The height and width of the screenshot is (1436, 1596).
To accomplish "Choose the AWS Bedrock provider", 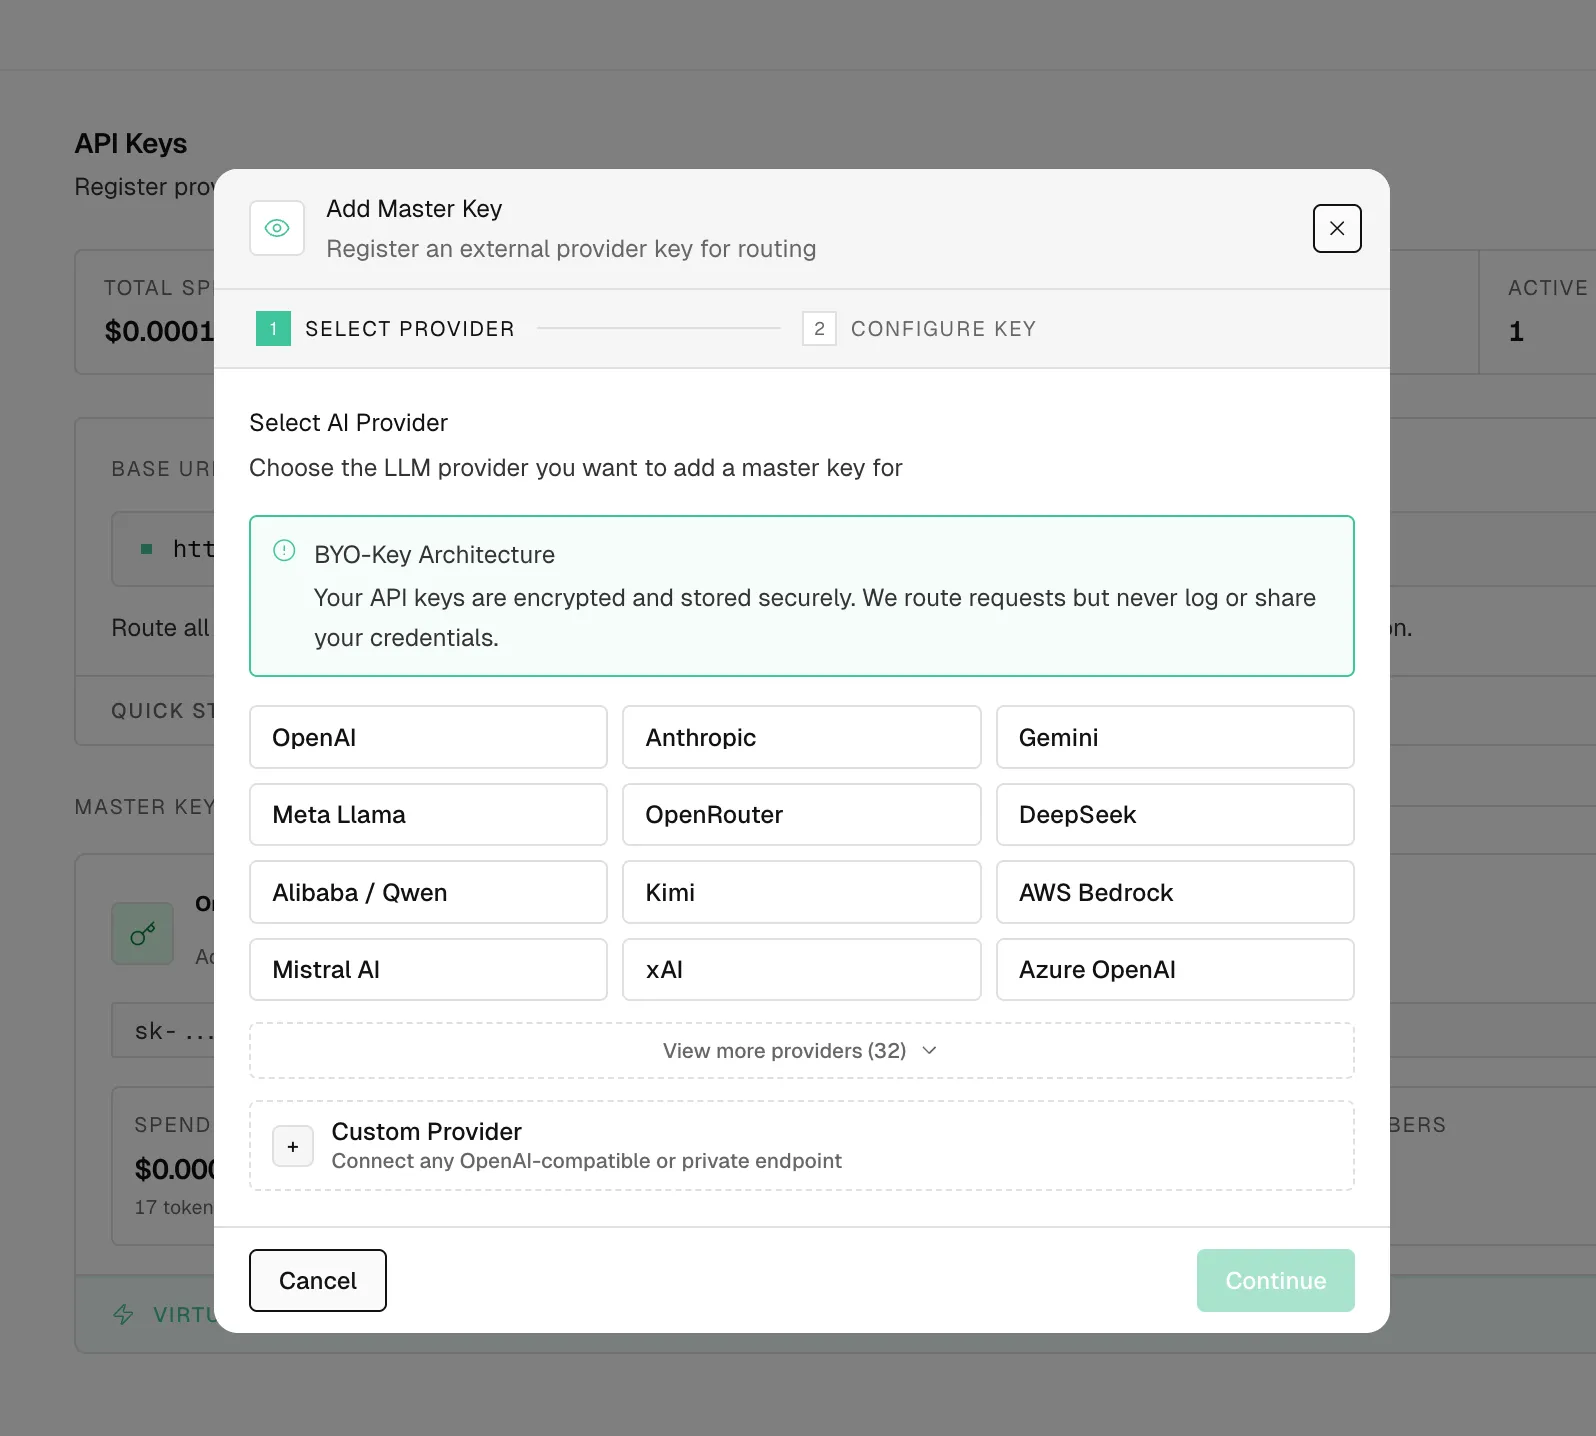I will click(1175, 892).
